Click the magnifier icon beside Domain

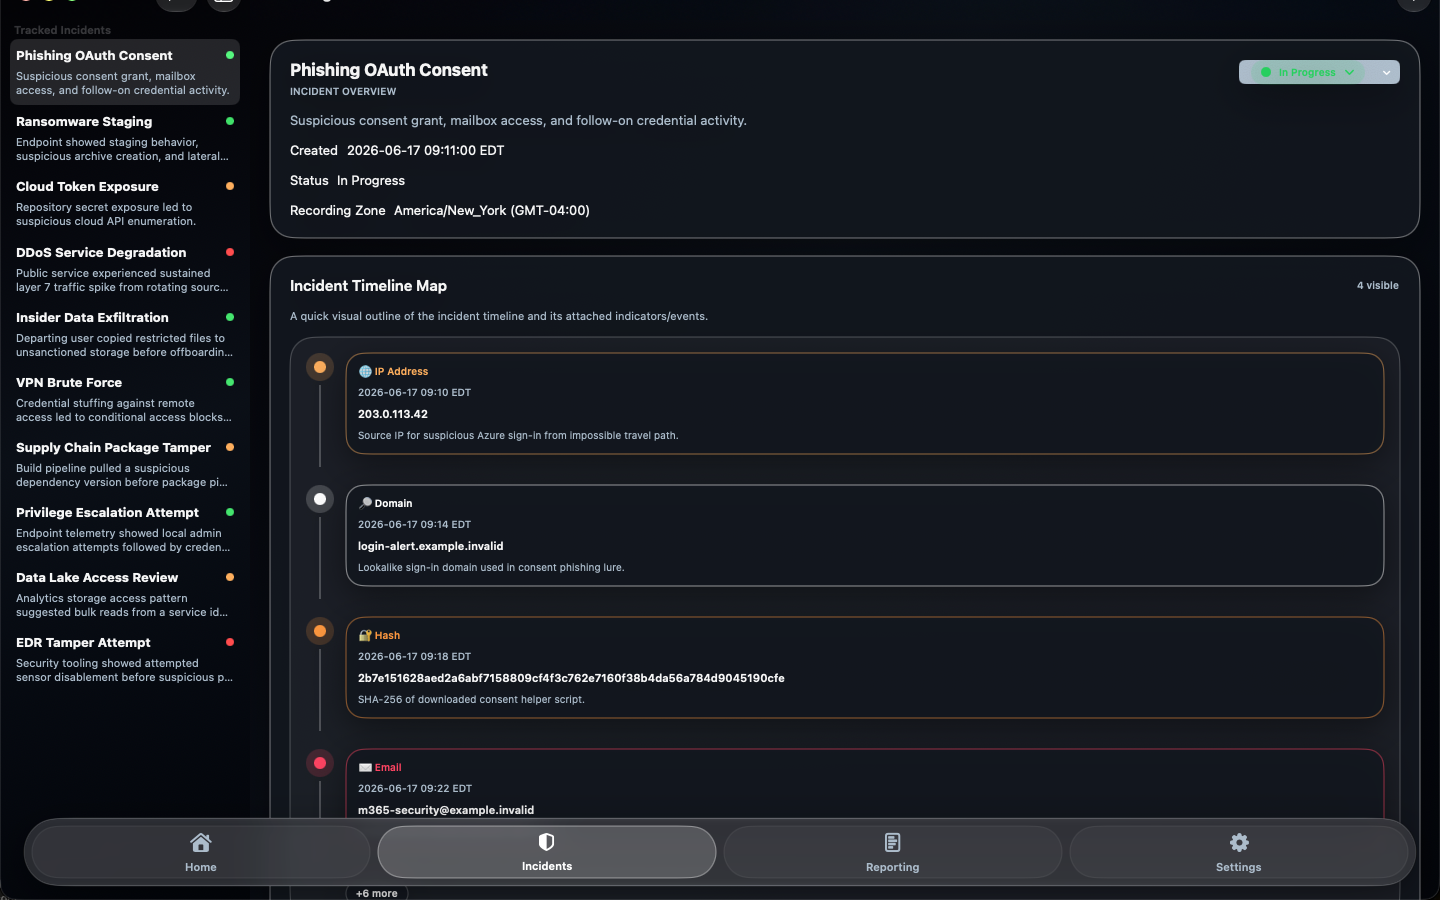[x=365, y=503]
